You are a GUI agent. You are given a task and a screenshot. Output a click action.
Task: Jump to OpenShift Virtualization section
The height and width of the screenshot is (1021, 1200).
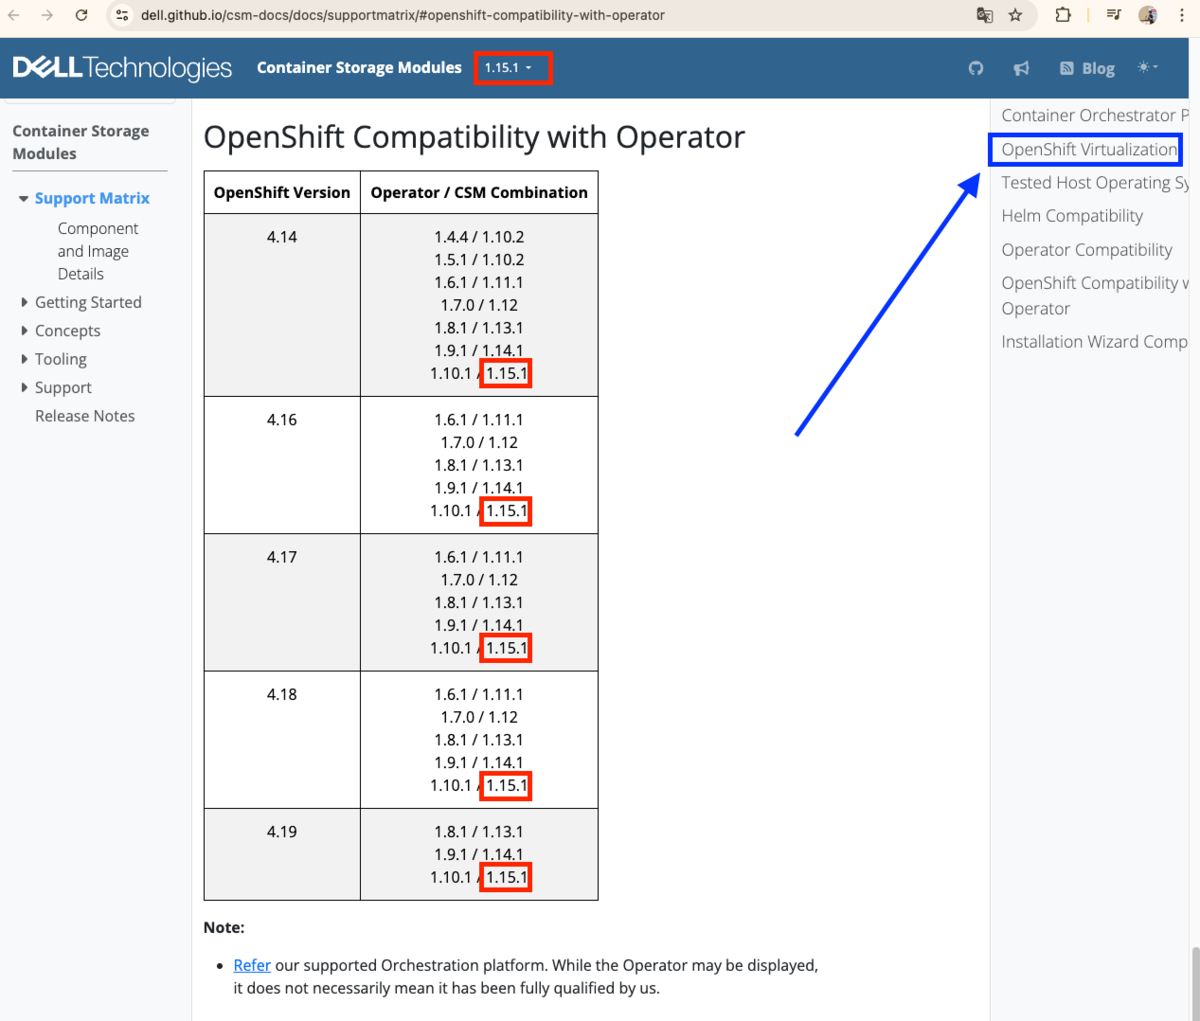coord(1089,149)
